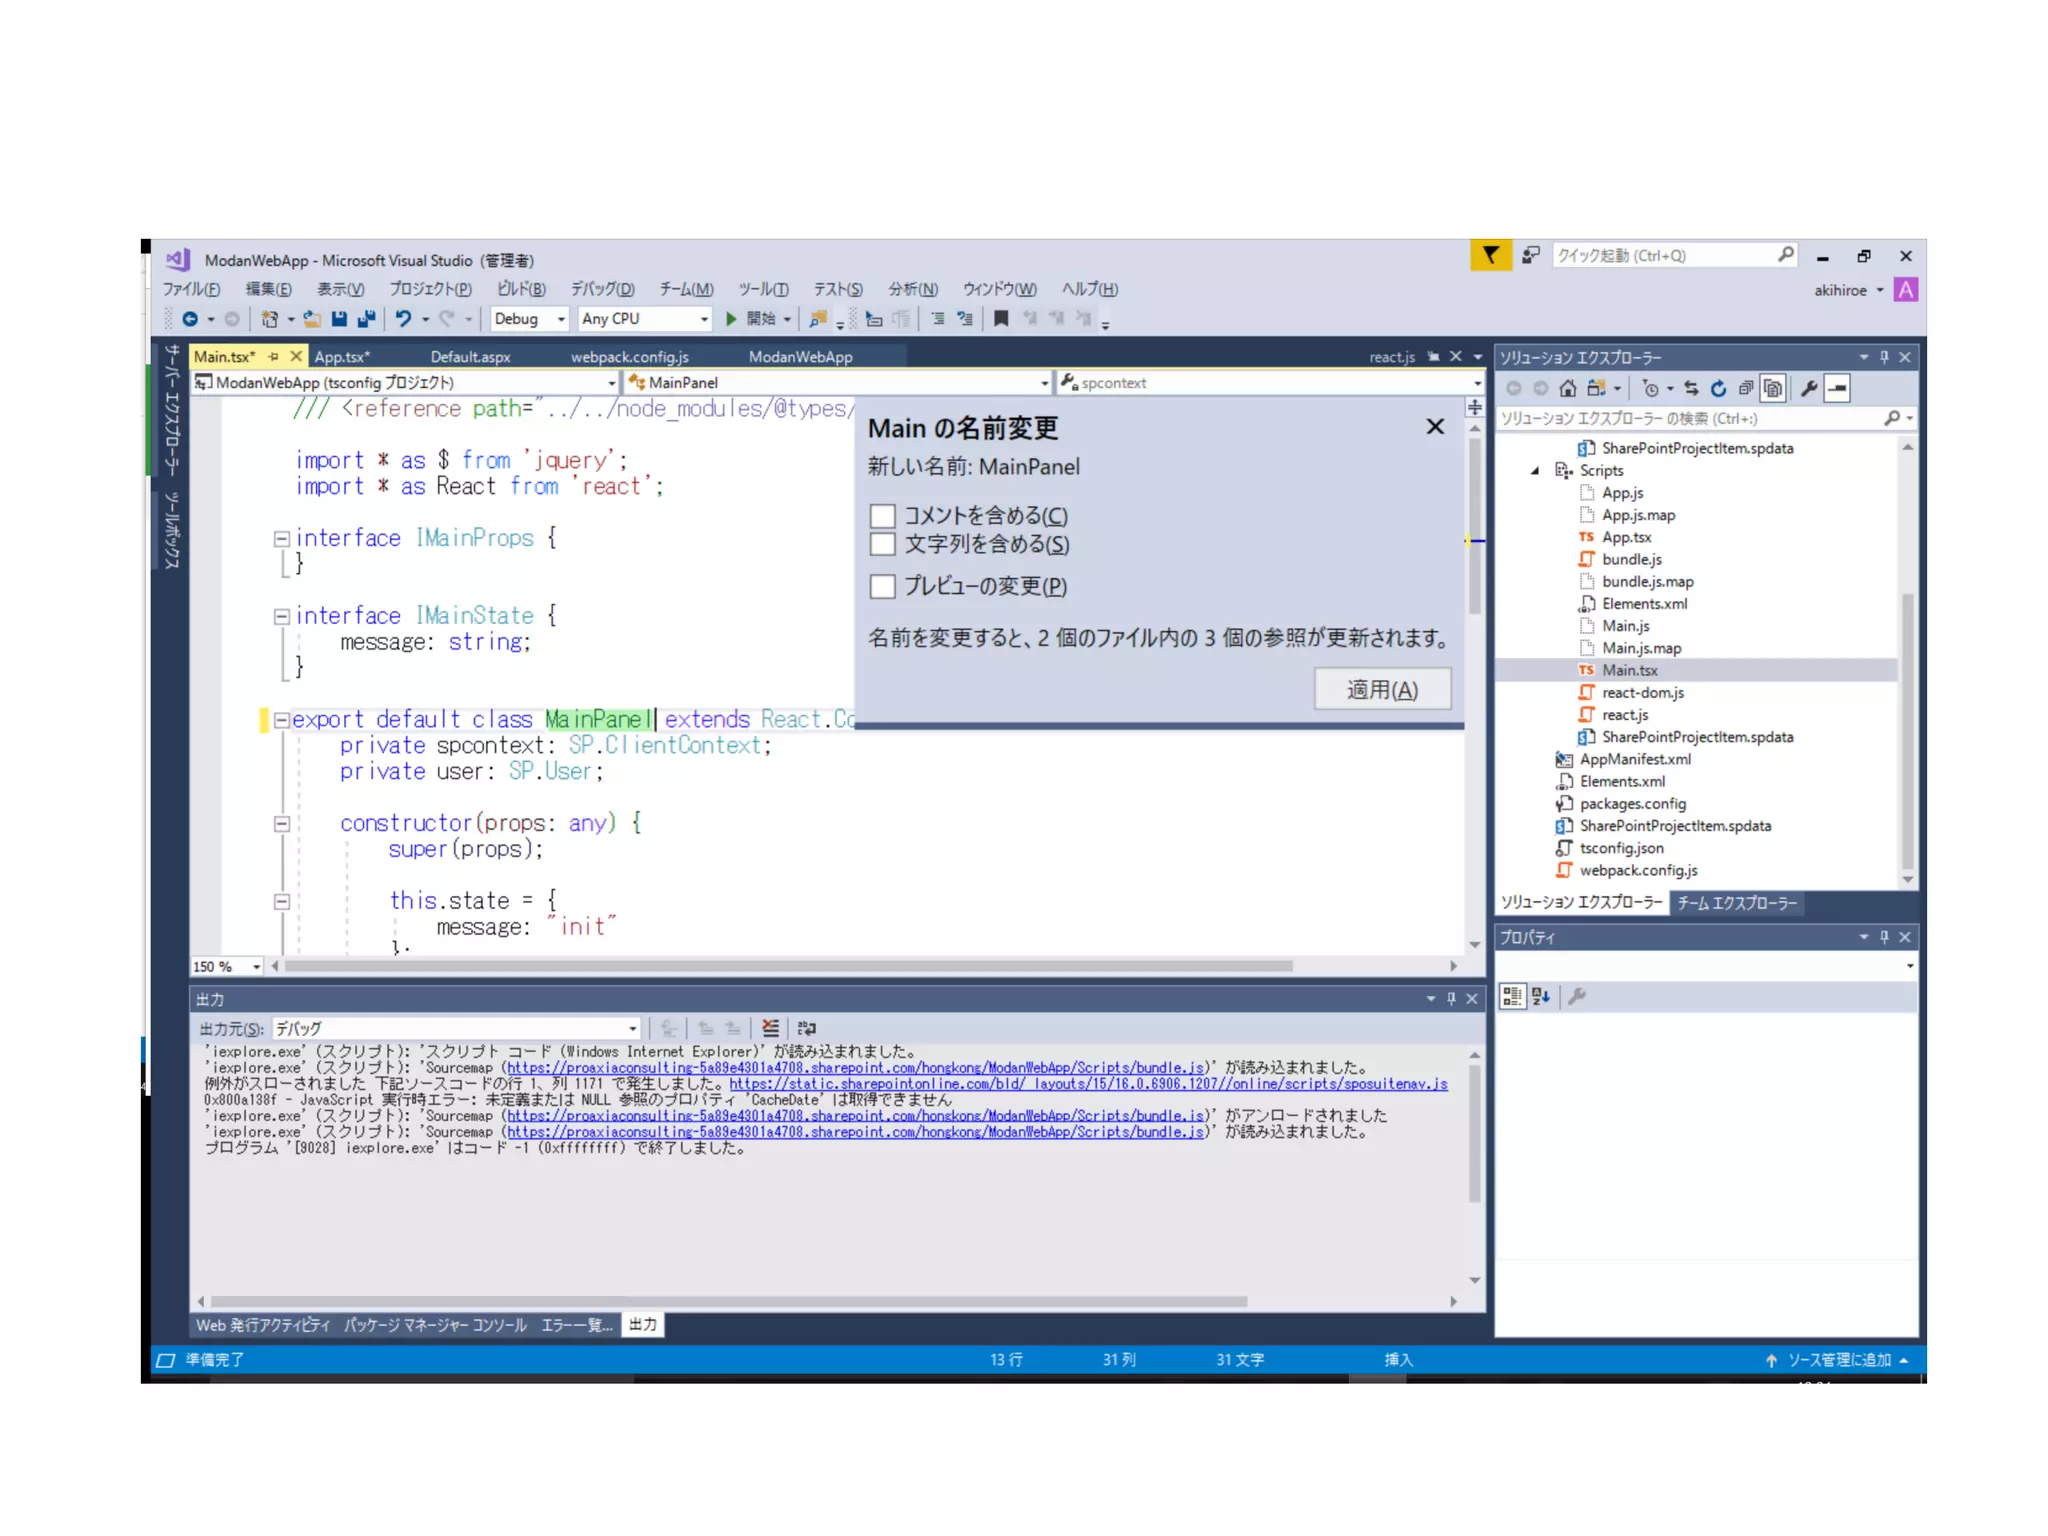Screen dimensions: 2048x1536
Task: Click the Home icon in Solution Explorer
Action: pos(1568,388)
